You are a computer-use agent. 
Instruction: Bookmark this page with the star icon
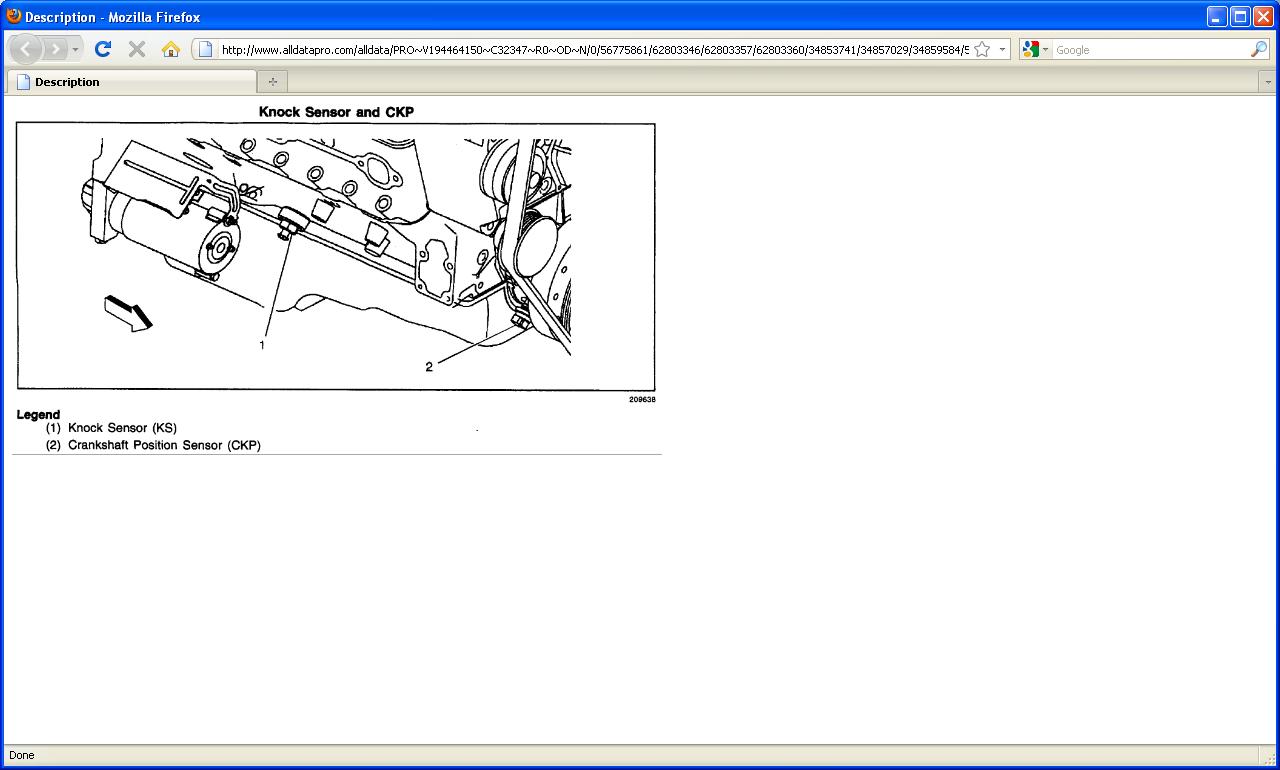click(982, 49)
